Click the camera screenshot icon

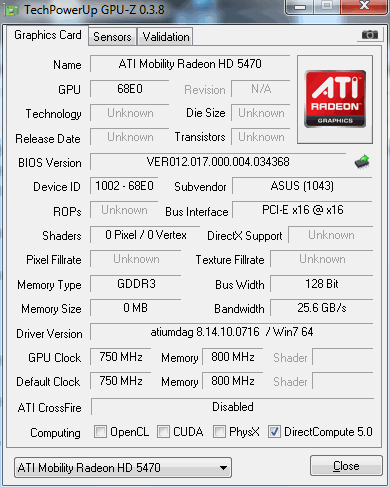tap(370, 35)
